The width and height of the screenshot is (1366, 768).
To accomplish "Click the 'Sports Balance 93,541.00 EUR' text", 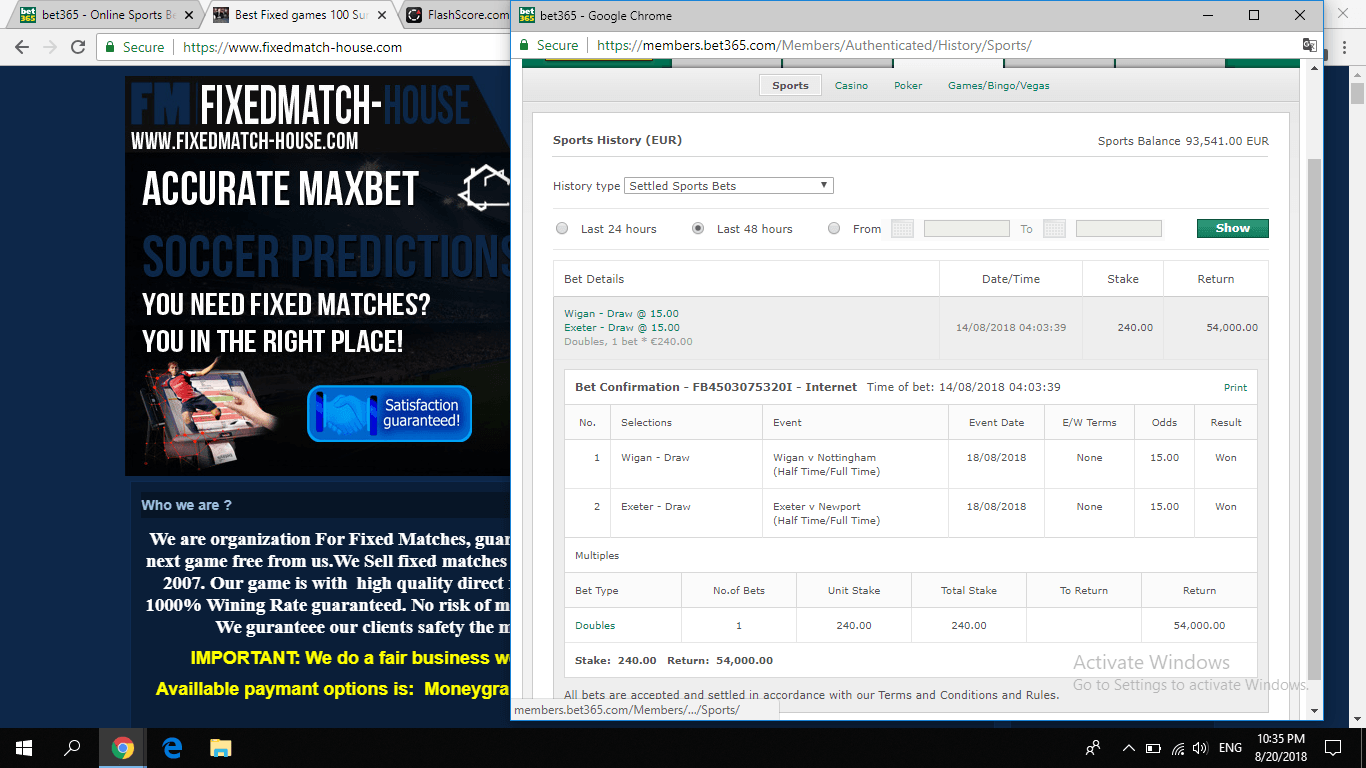I will point(1183,141).
